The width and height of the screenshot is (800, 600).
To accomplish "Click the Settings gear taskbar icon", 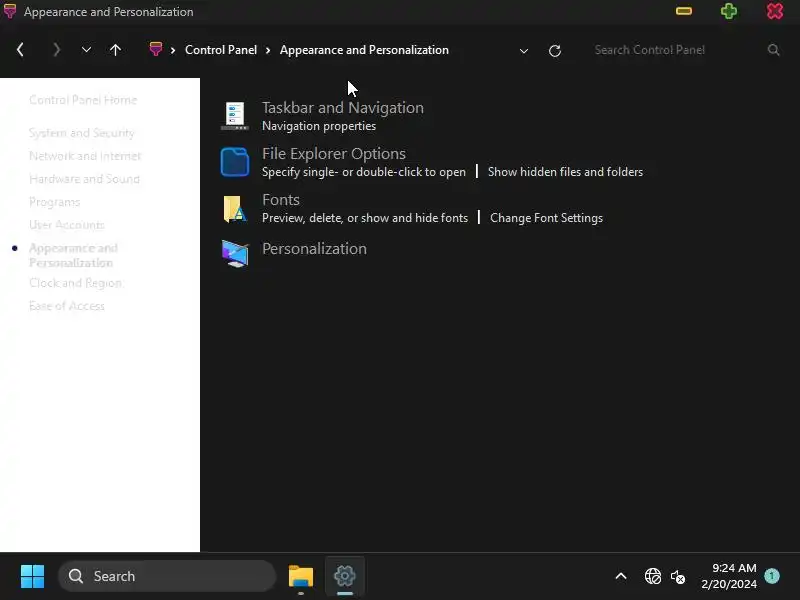I will (345, 577).
